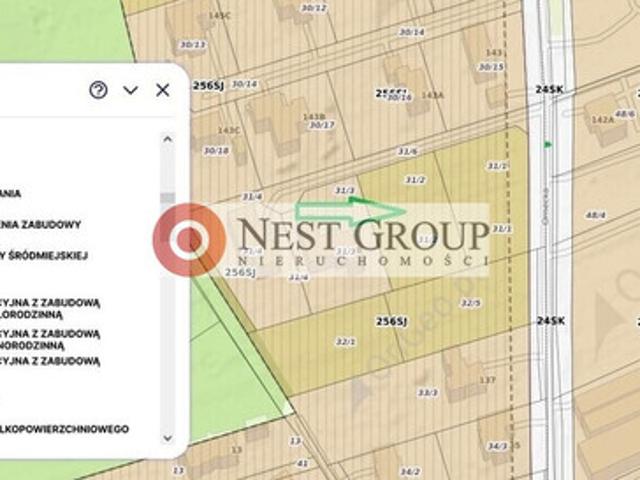Collapse the legend panel with the chevron
Screen dimensions: 640x480
(131, 90)
